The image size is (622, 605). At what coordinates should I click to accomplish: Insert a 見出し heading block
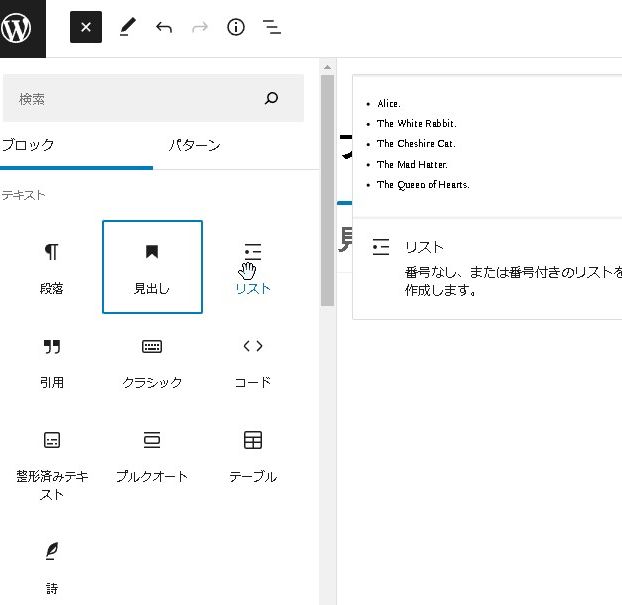[x=152, y=267]
